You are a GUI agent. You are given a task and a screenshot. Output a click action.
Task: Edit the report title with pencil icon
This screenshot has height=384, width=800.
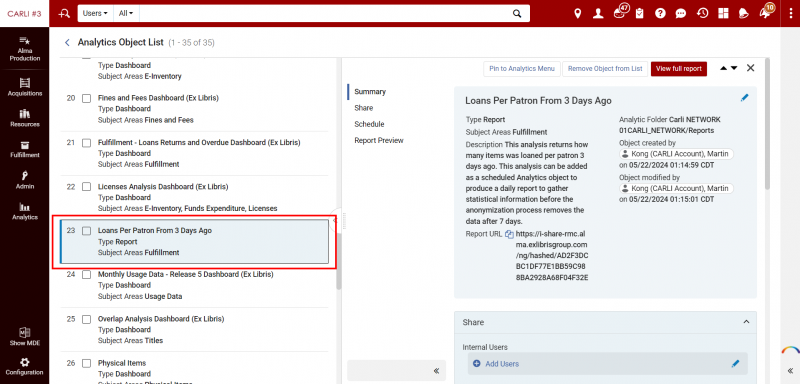tap(744, 98)
